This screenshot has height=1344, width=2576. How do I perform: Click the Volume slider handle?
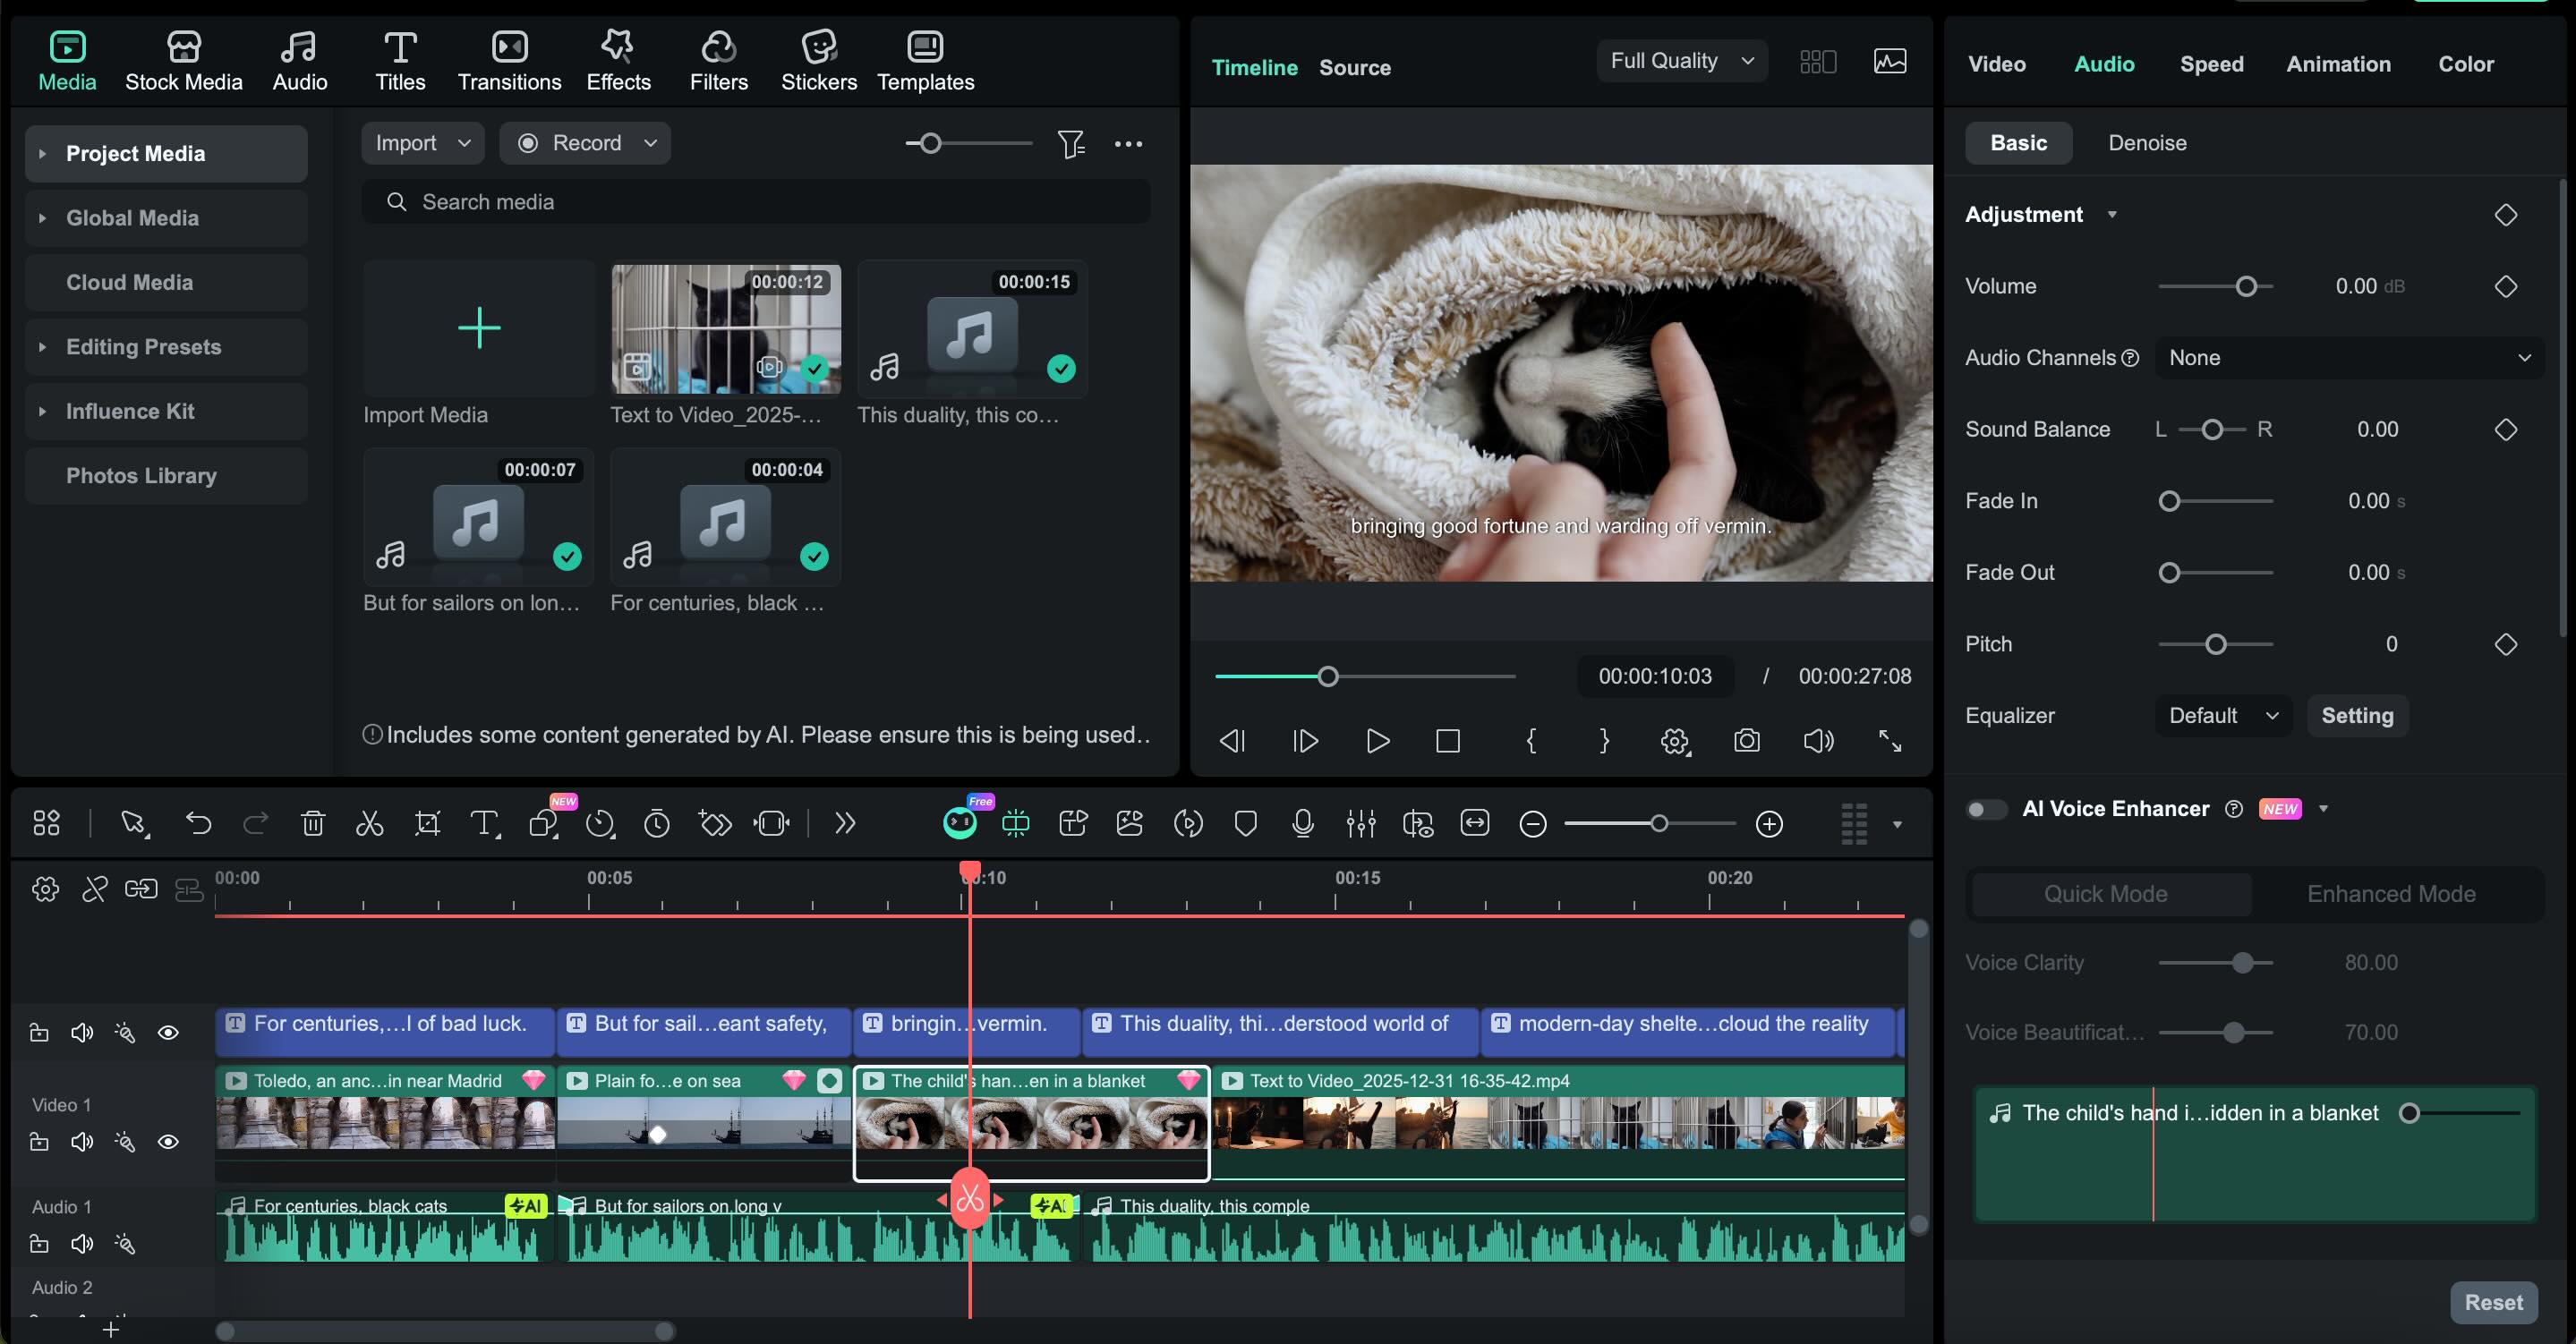(x=2246, y=287)
